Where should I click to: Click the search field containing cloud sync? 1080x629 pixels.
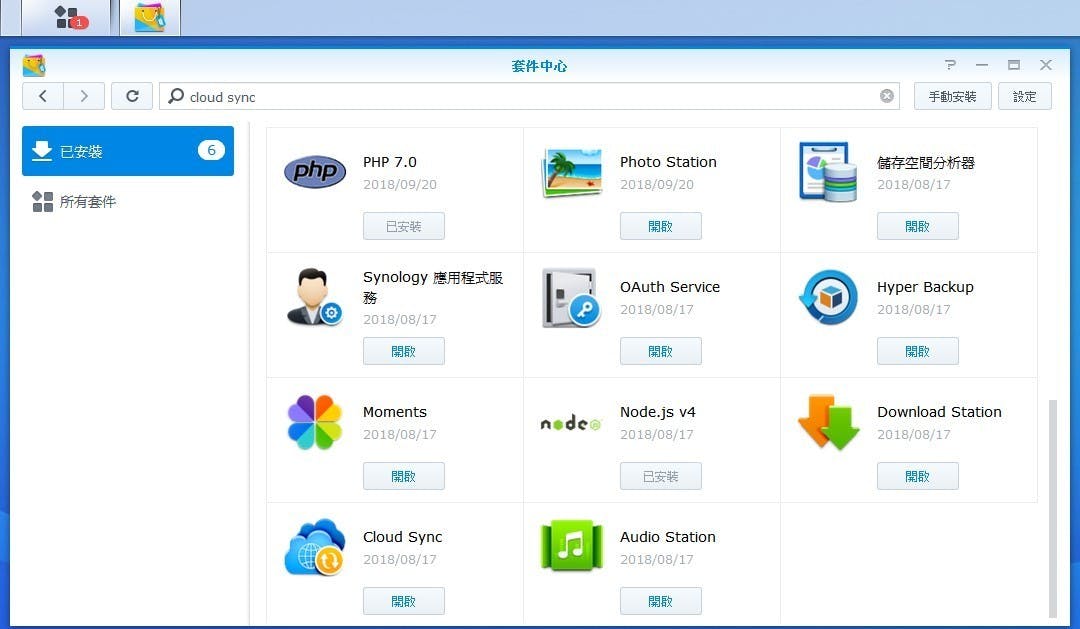pyautogui.click(x=530, y=96)
